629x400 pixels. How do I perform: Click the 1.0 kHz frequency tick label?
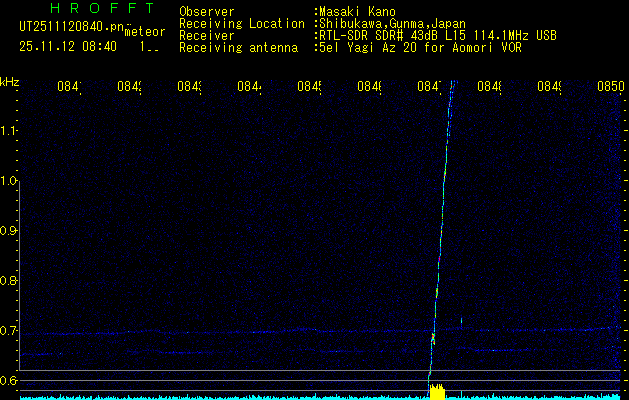(x=9, y=181)
